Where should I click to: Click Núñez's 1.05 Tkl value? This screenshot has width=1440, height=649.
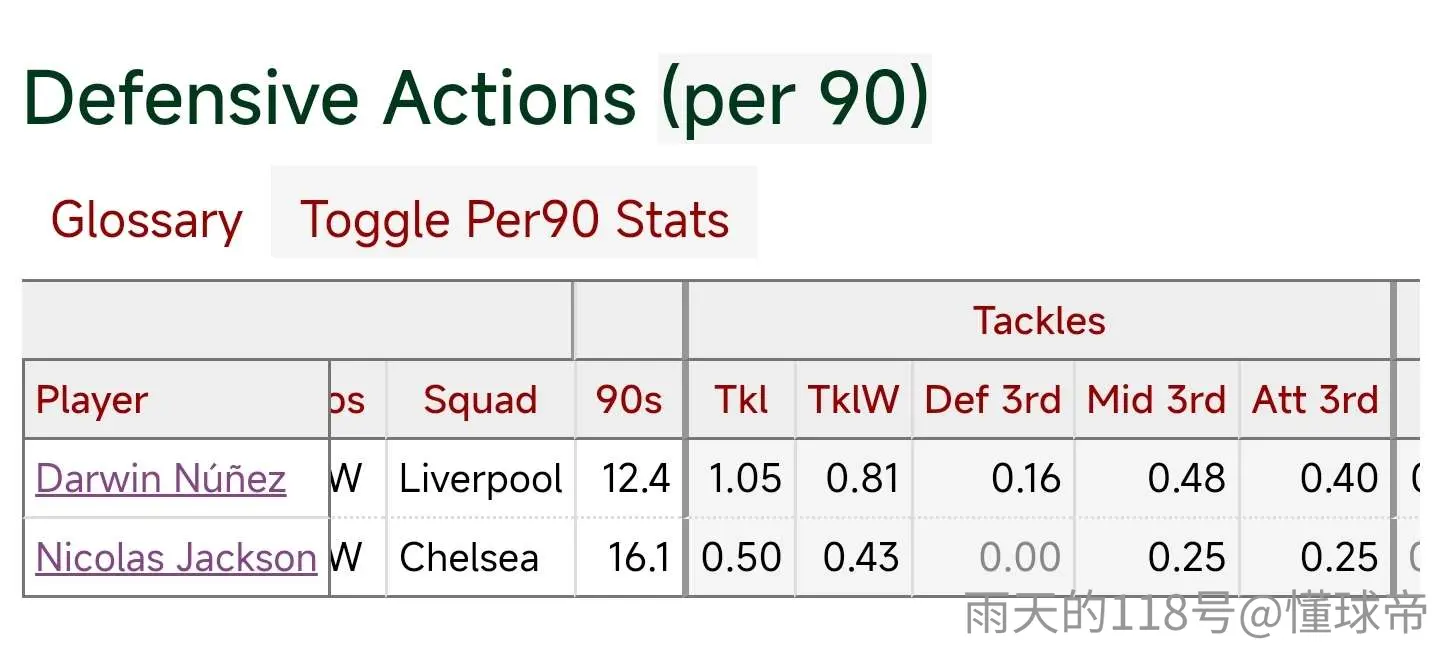(745, 479)
